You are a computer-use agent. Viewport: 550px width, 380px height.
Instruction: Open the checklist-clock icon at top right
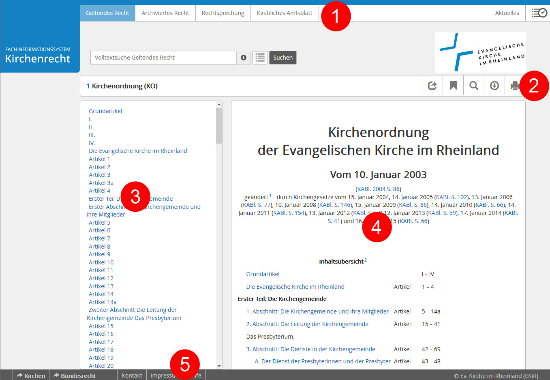(x=539, y=13)
